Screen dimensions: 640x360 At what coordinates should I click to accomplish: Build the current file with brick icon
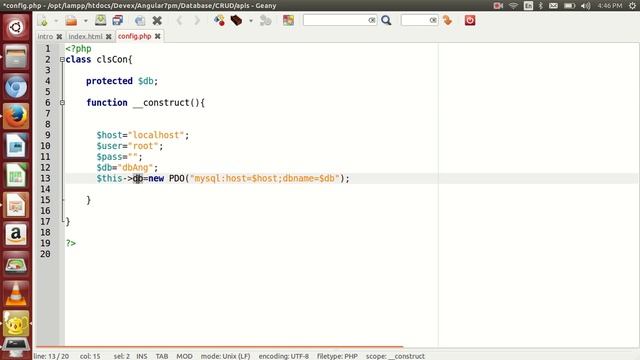point(236,20)
